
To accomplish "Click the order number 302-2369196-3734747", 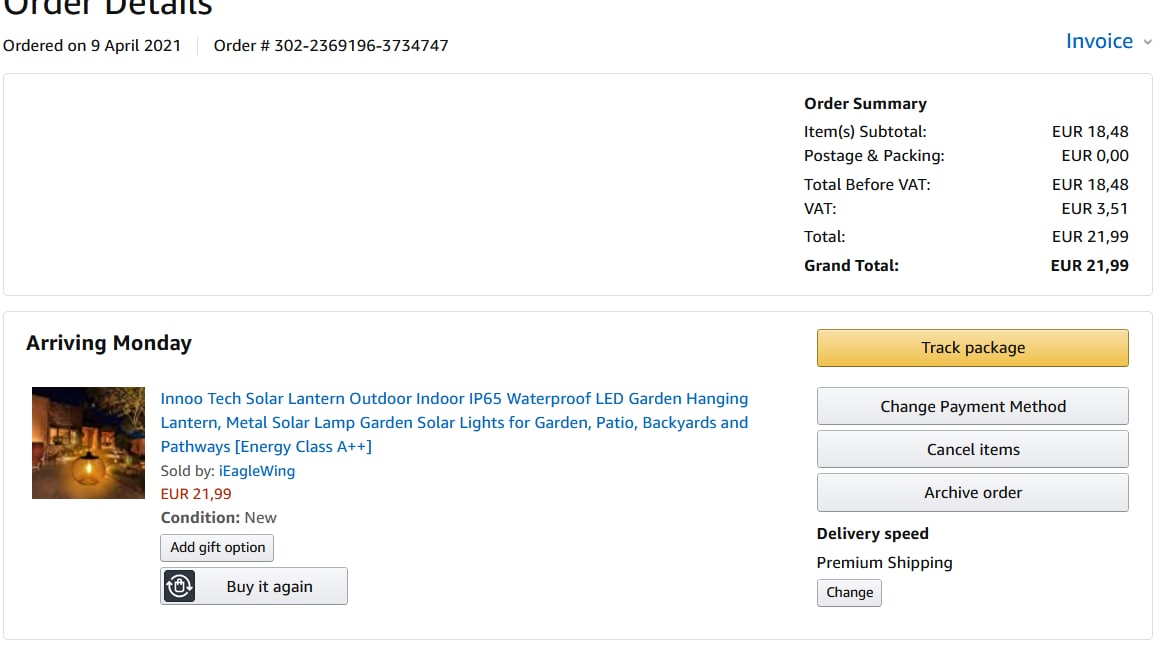I will (361, 45).
